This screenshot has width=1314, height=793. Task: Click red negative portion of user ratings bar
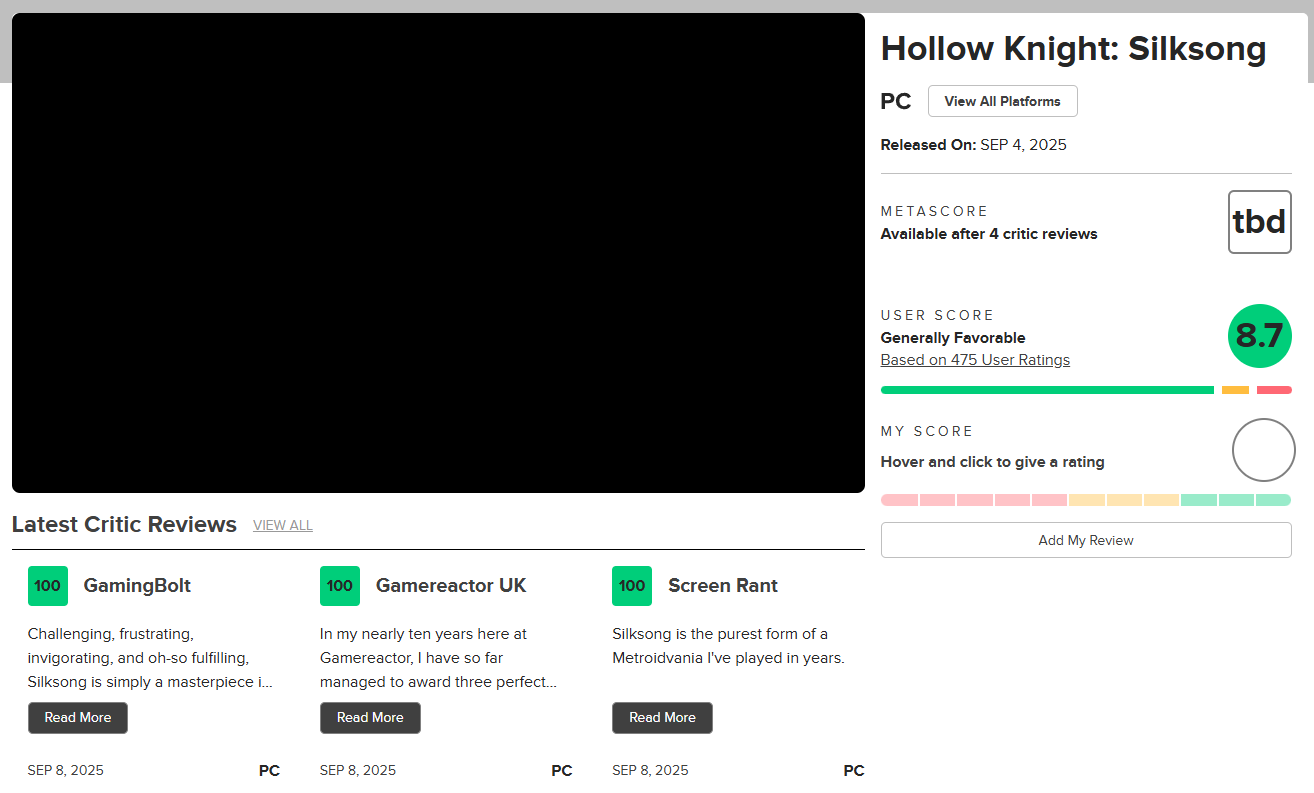pyautogui.click(x=1274, y=390)
